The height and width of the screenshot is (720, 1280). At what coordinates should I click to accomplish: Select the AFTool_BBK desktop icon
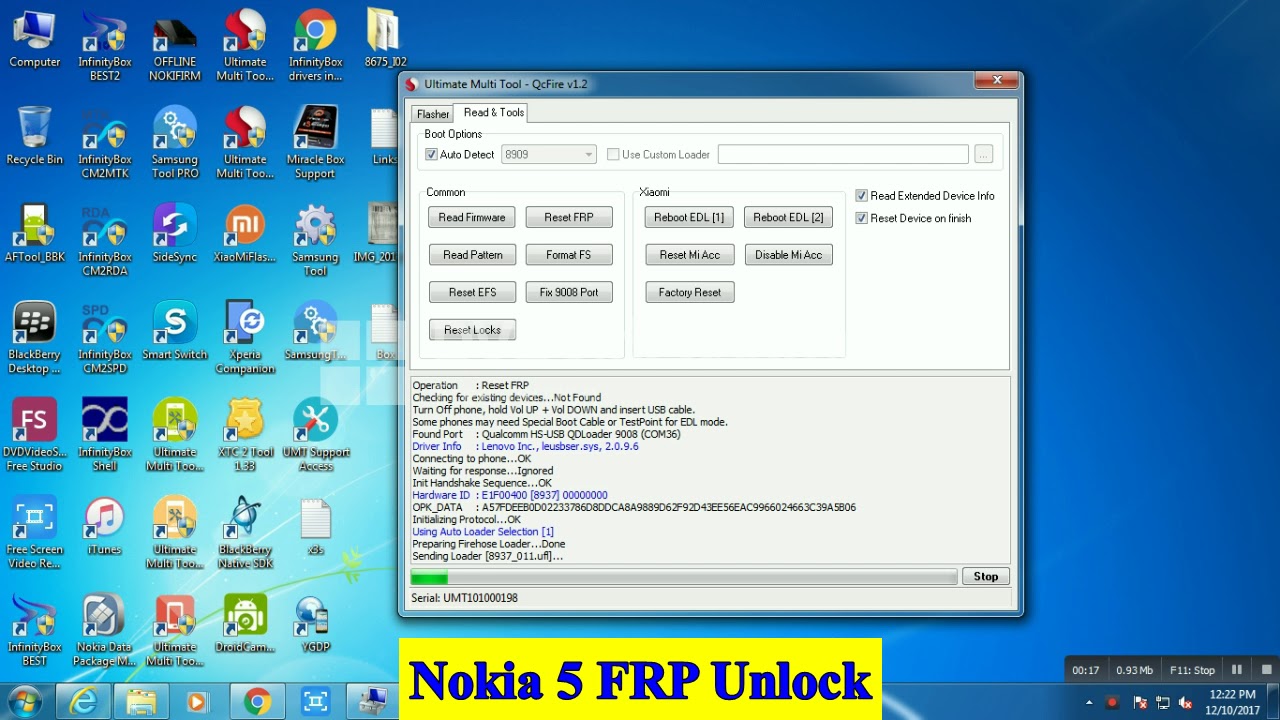35,233
